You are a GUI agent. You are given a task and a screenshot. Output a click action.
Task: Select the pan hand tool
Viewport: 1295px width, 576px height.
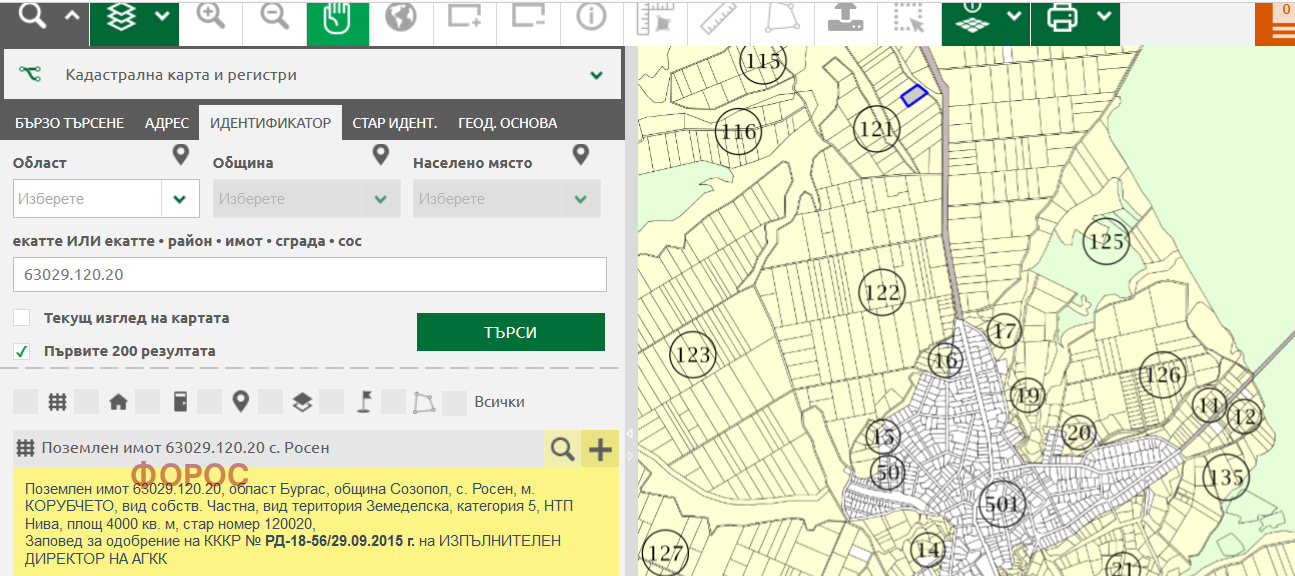337,18
